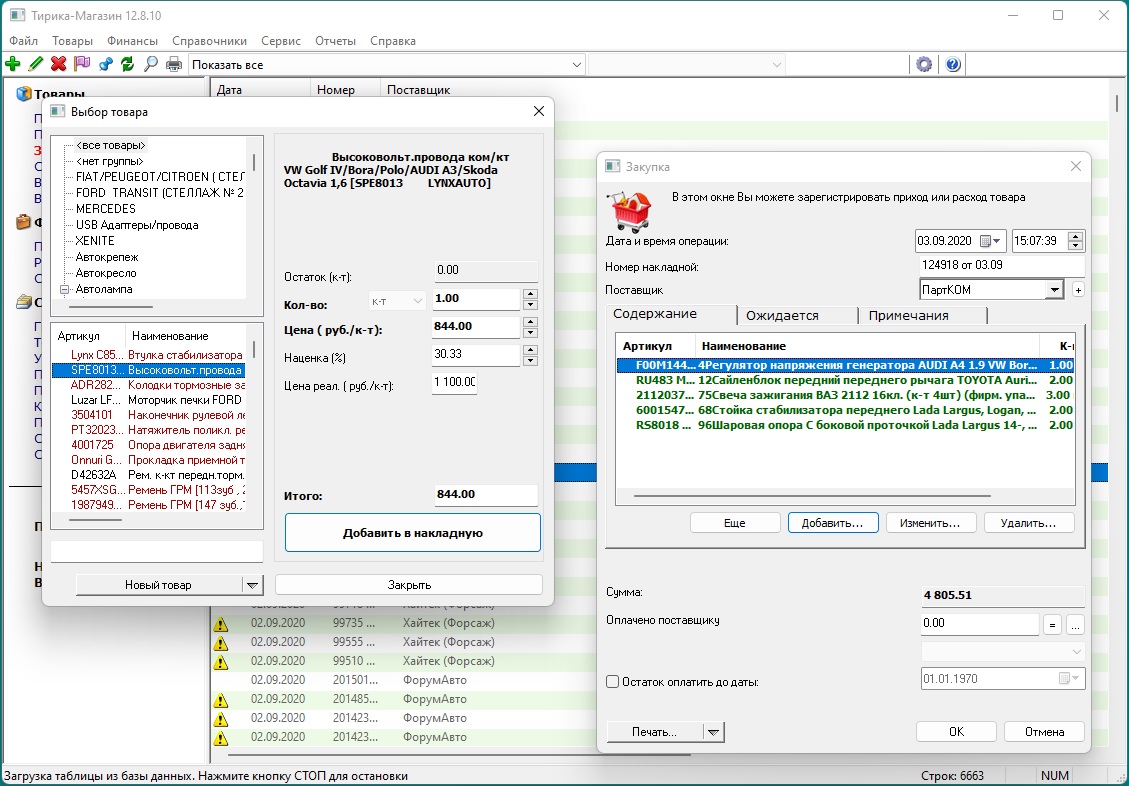This screenshot has width=1129, height=786.
Task: Click the green pencil edit icon
Action: [35, 64]
